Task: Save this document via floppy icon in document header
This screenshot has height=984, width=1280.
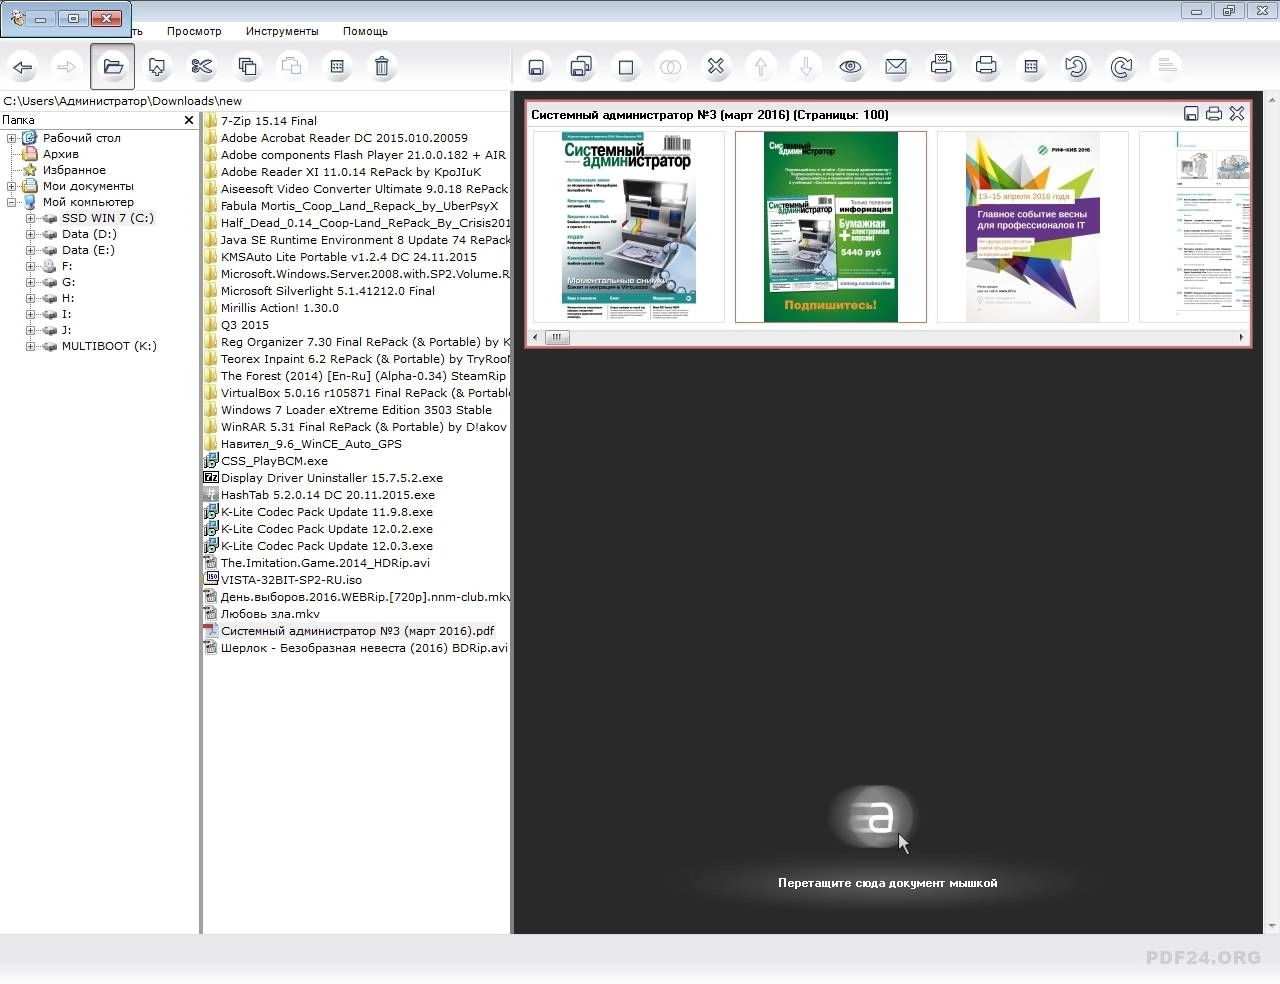Action: pos(1191,114)
